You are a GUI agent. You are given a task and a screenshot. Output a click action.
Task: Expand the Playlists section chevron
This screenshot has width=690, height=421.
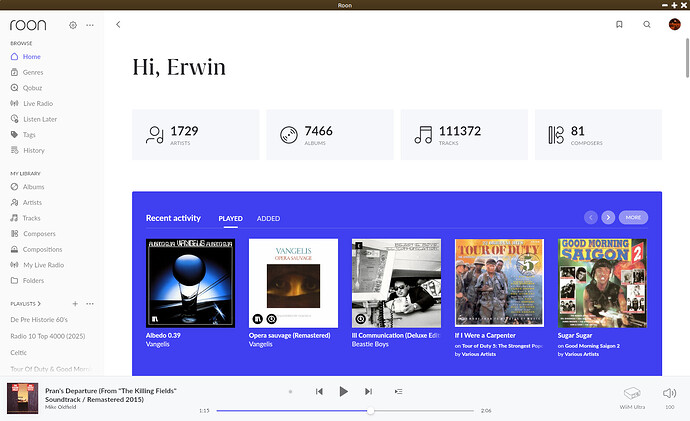tap(39, 304)
